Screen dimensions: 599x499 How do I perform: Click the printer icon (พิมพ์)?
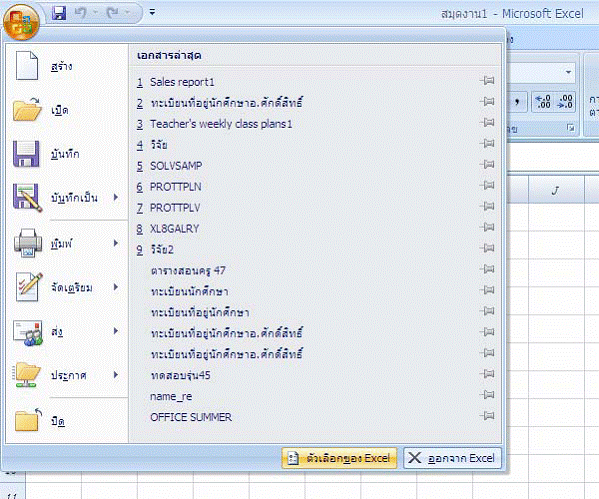pos(28,243)
